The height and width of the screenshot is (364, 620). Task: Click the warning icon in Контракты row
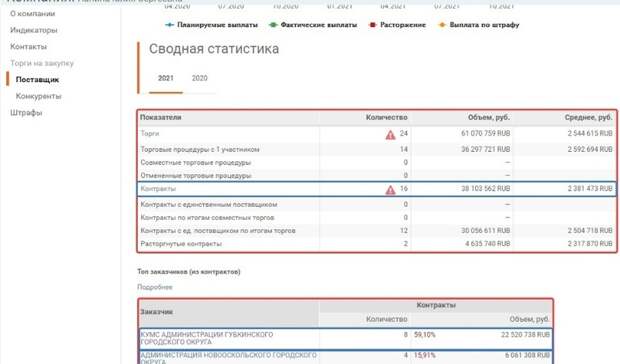point(390,190)
